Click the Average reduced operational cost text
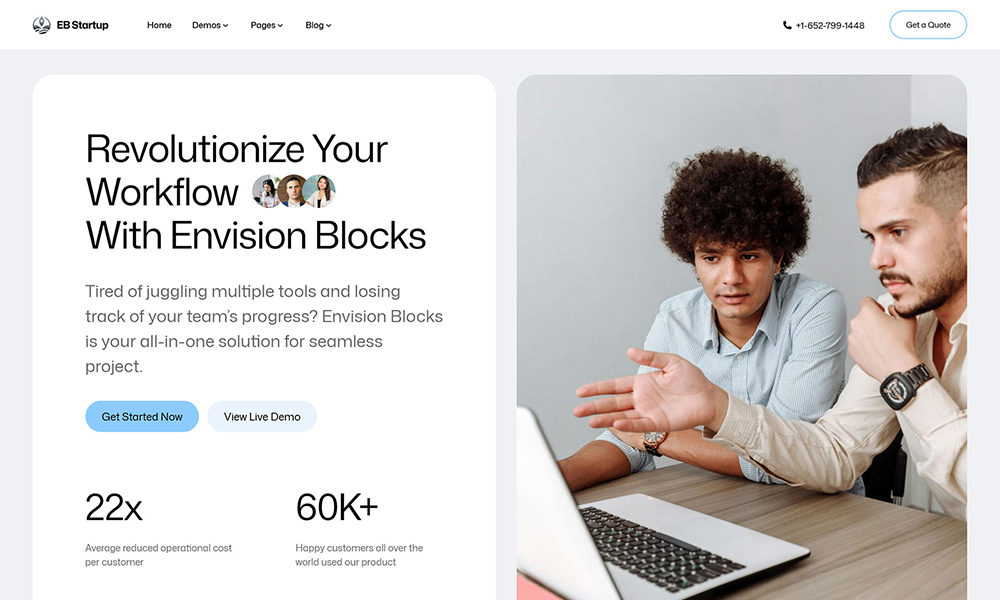Image resolution: width=1000 pixels, height=600 pixels. [x=158, y=555]
